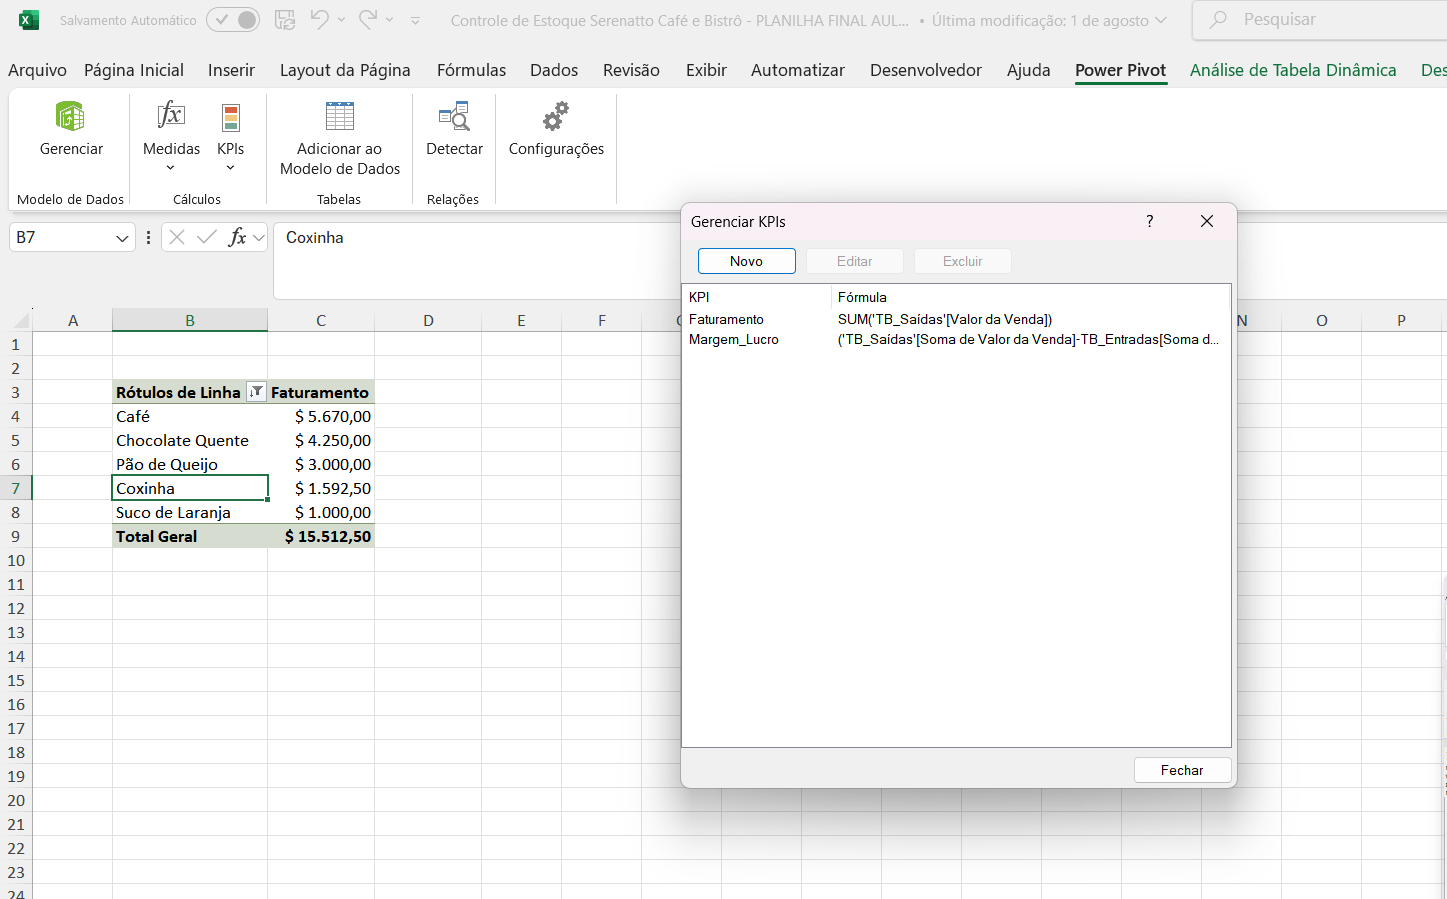Click cell Suco de Laranja
The height and width of the screenshot is (899, 1447).
[x=190, y=512]
